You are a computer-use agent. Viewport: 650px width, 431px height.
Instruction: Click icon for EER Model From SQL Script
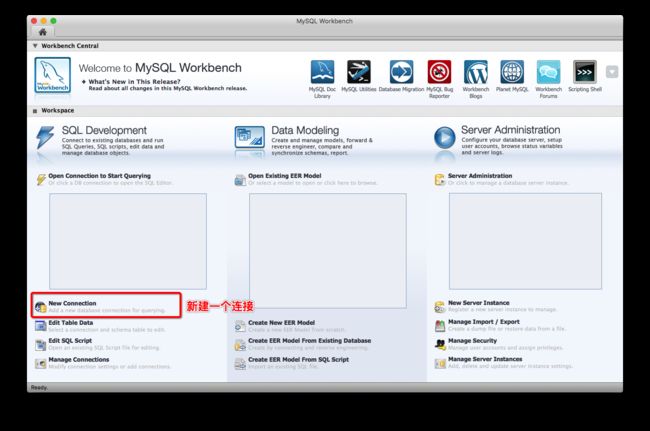point(240,364)
